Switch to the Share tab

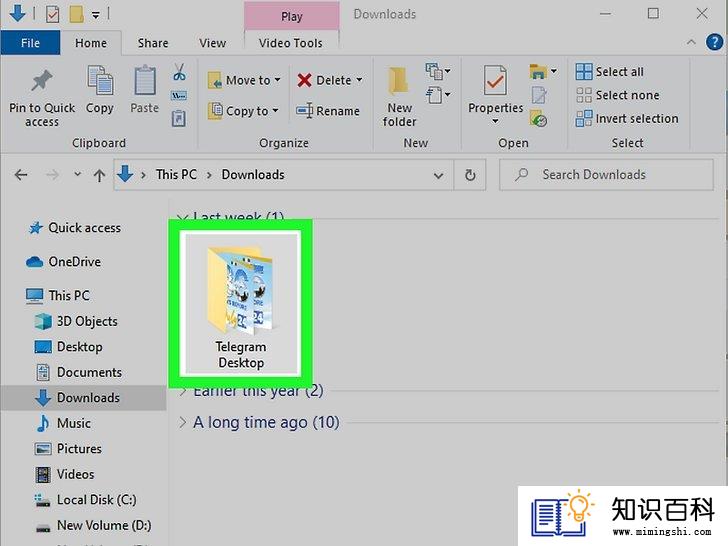(x=153, y=43)
